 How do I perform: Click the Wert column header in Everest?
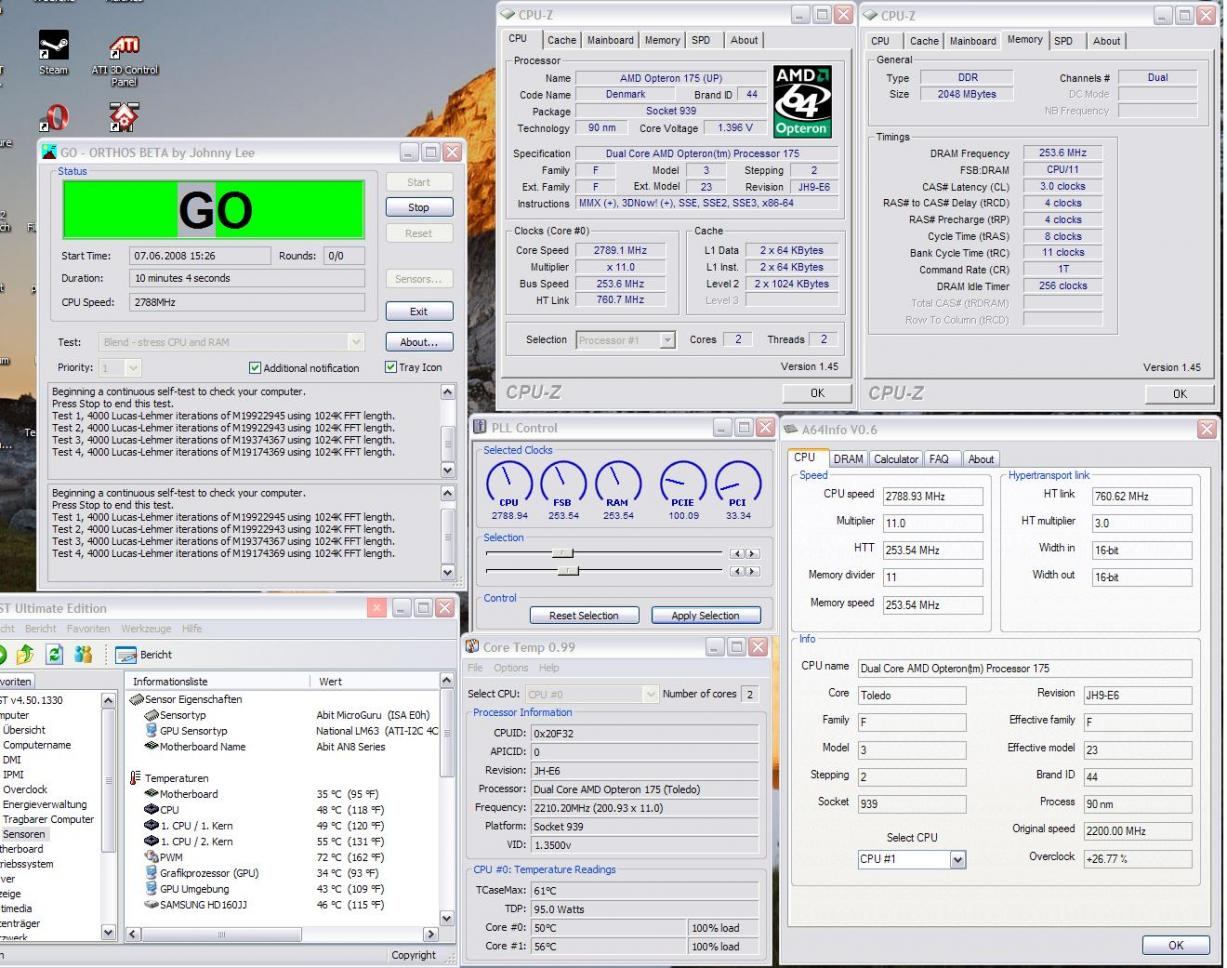tap(375, 681)
